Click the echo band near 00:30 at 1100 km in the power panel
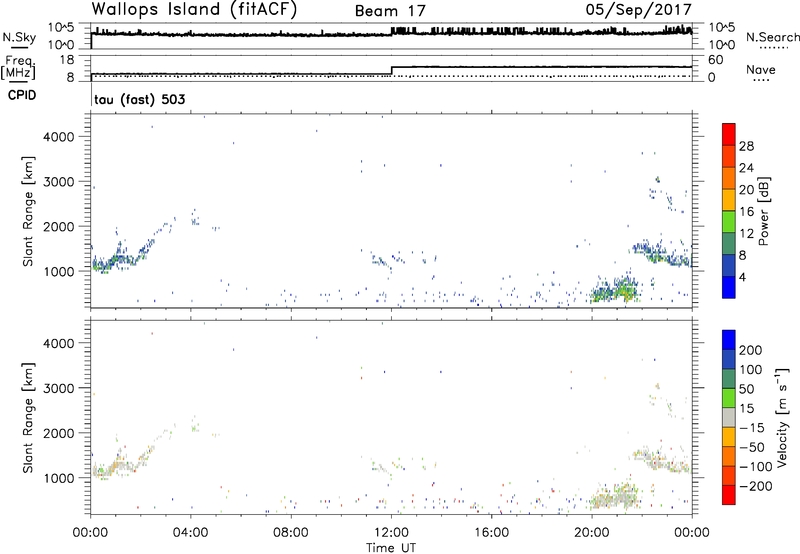 tap(105, 264)
